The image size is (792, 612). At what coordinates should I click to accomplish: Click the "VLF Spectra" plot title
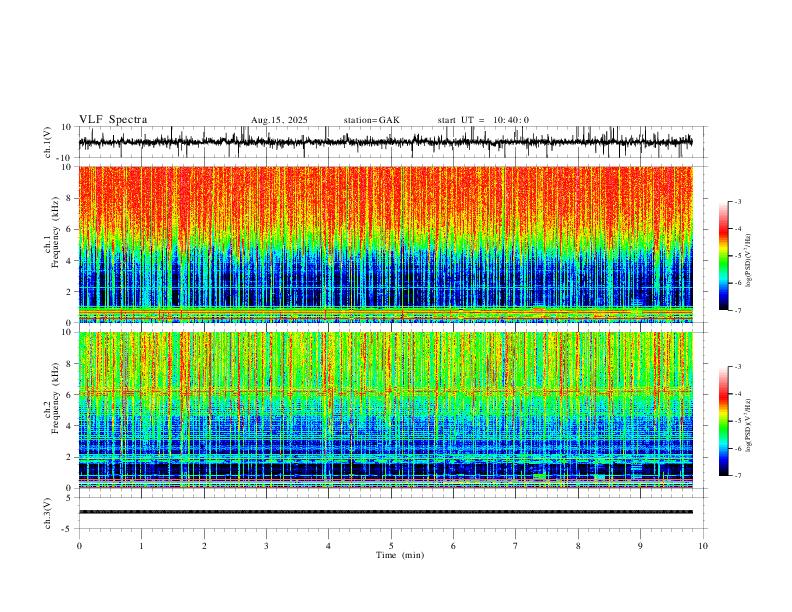[x=113, y=120]
